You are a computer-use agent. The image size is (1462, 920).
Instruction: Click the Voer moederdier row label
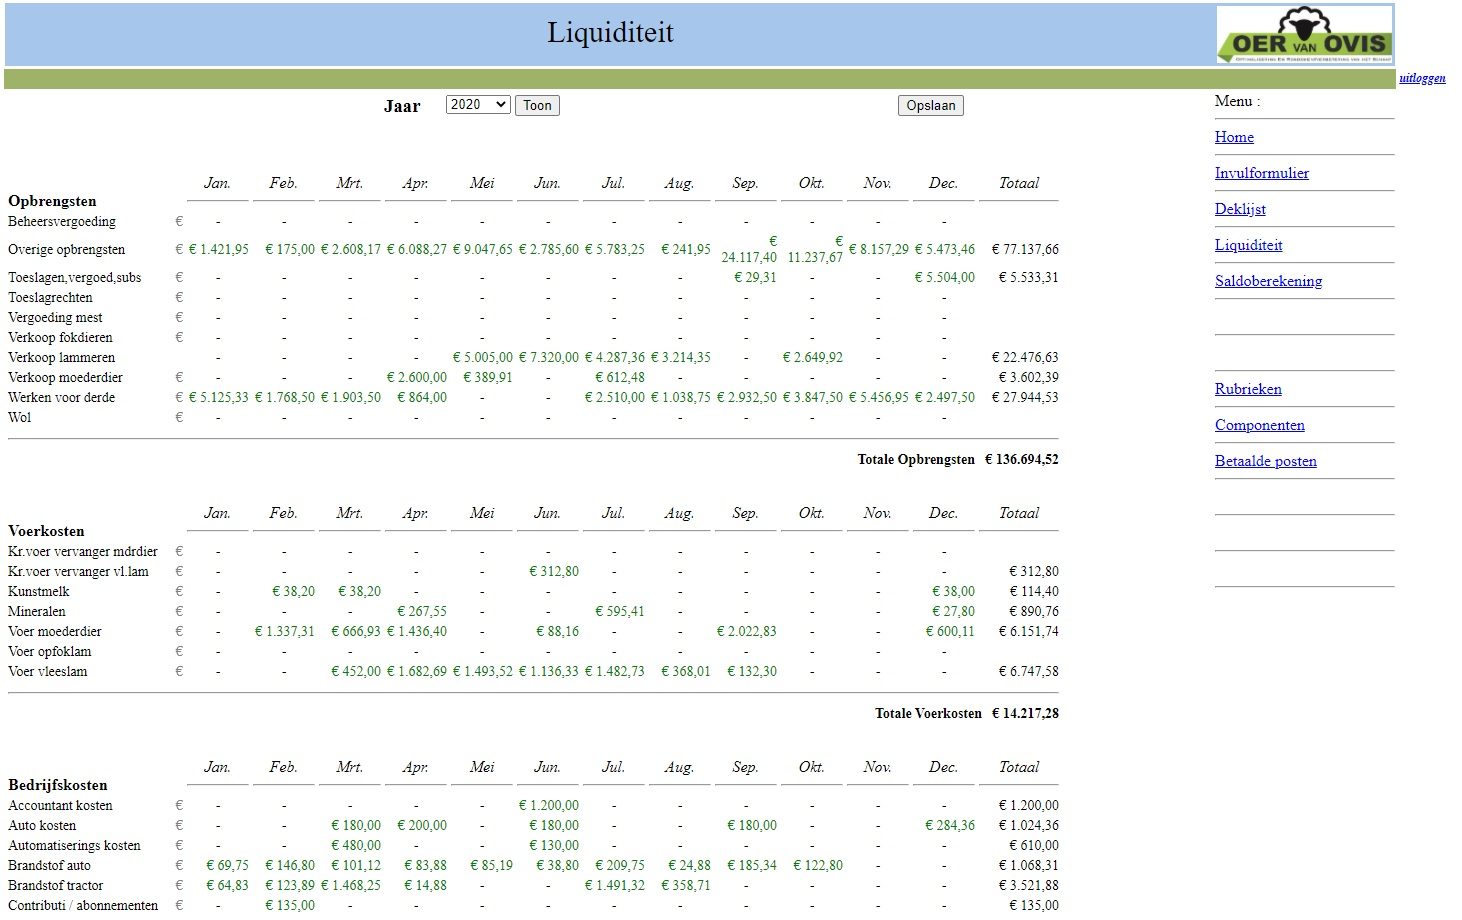click(x=55, y=632)
